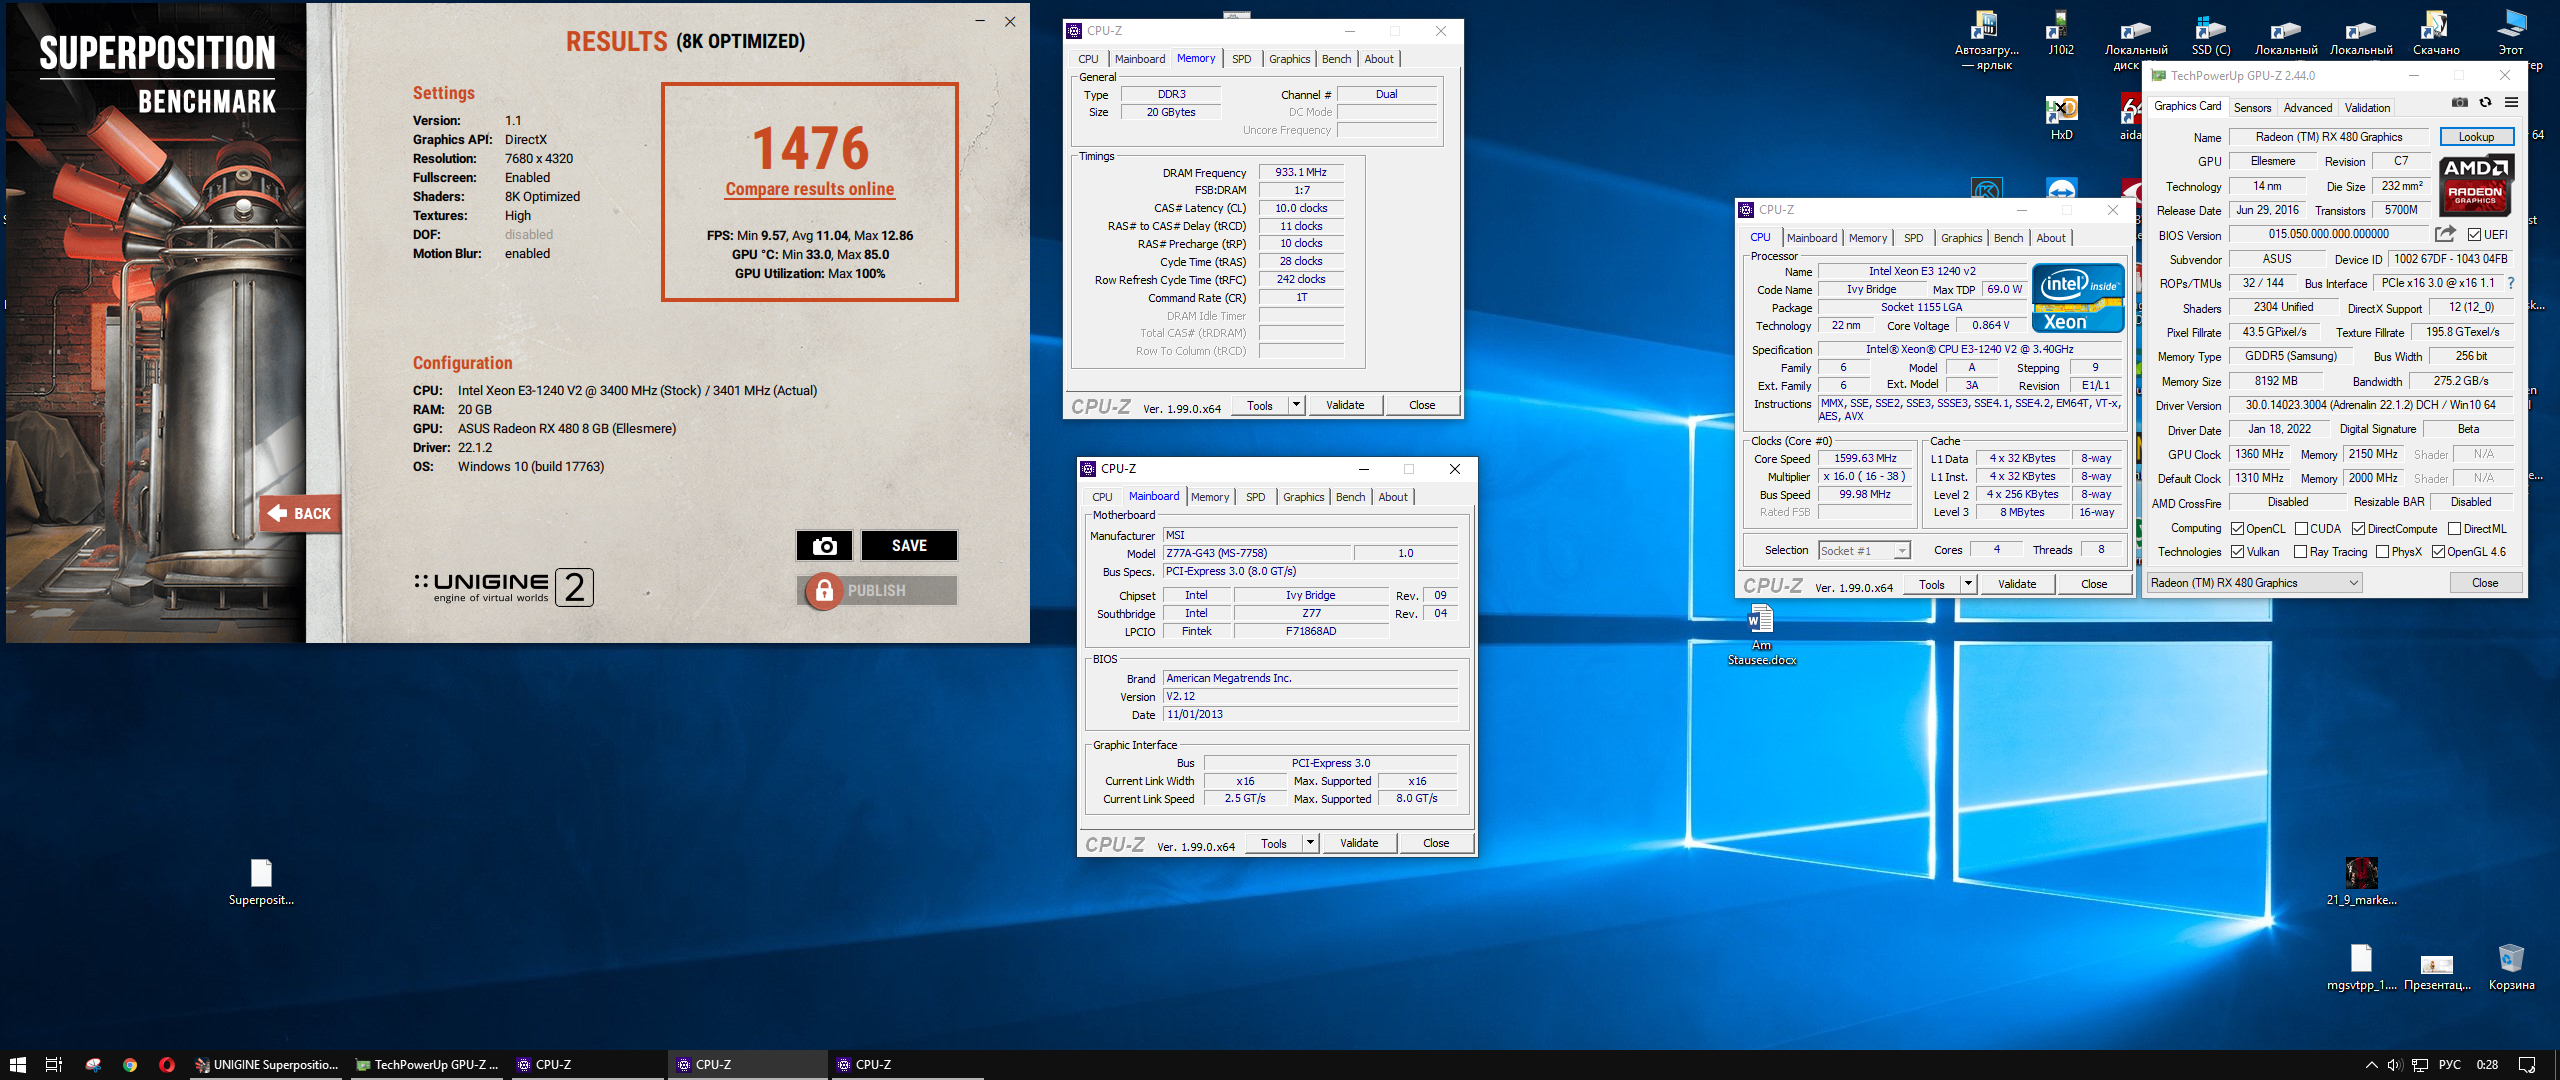Open Tools dropdown arrow in memory-timings CPU-Z window
Viewport: 2560px width, 1080px height.
click(1296, 405)
